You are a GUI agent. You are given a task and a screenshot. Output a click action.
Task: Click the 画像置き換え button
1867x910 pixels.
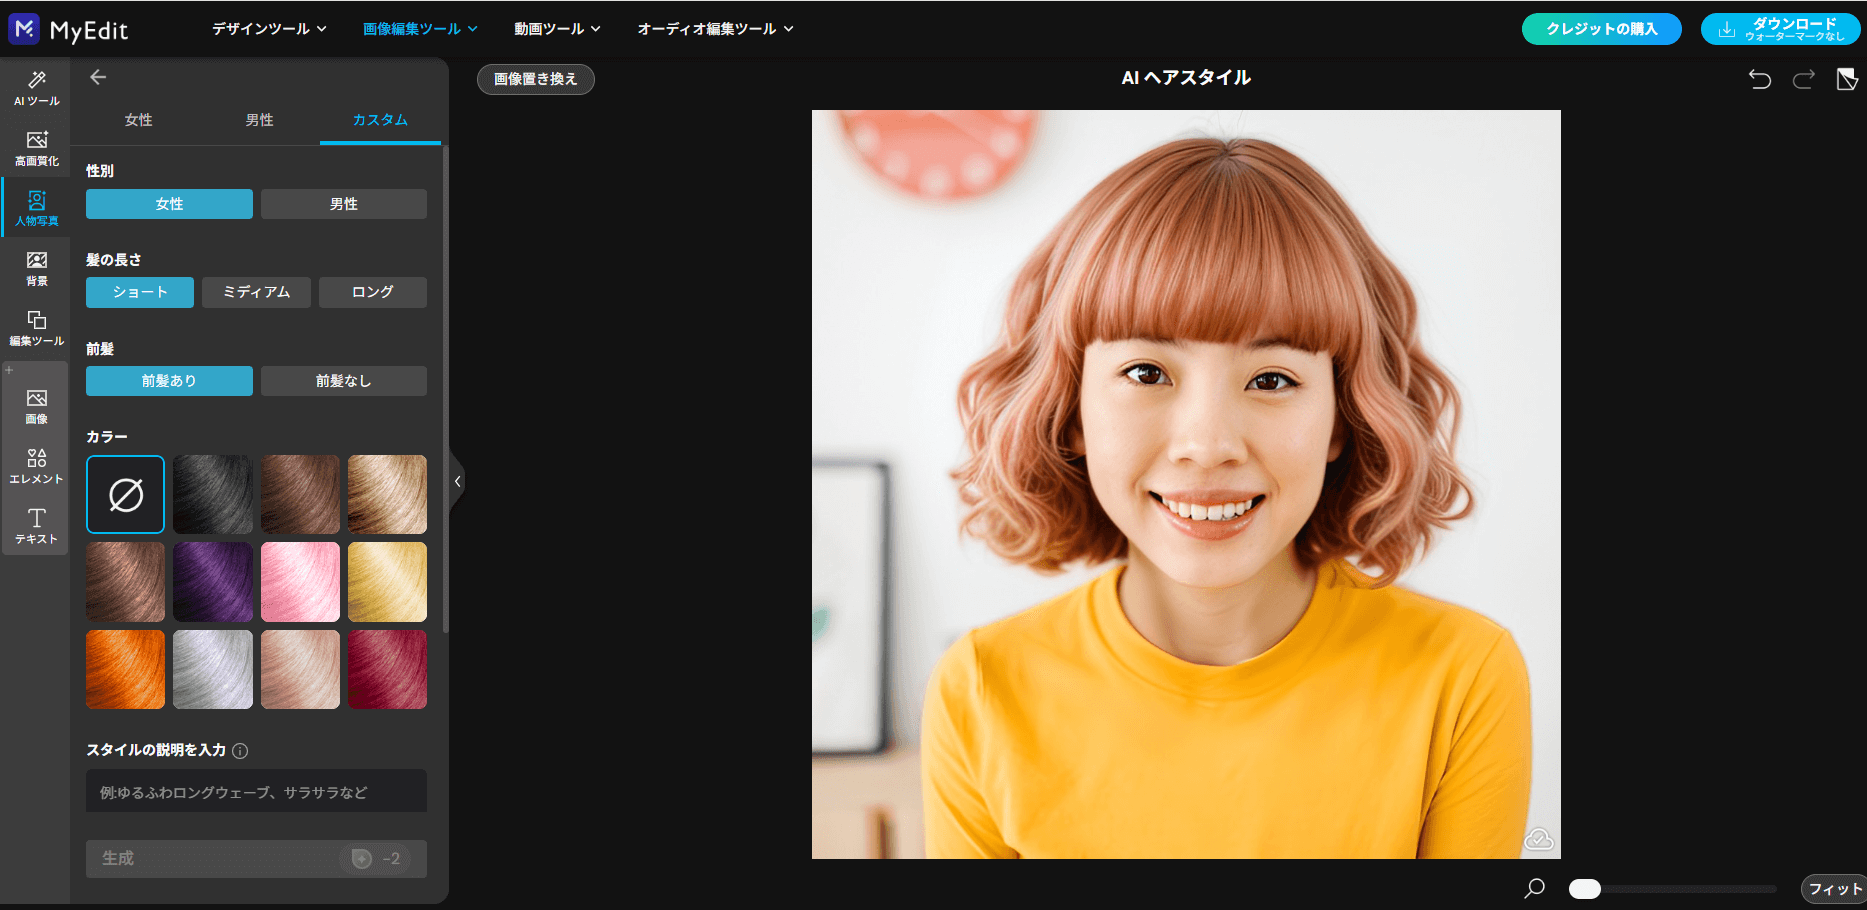coord(535,79)
